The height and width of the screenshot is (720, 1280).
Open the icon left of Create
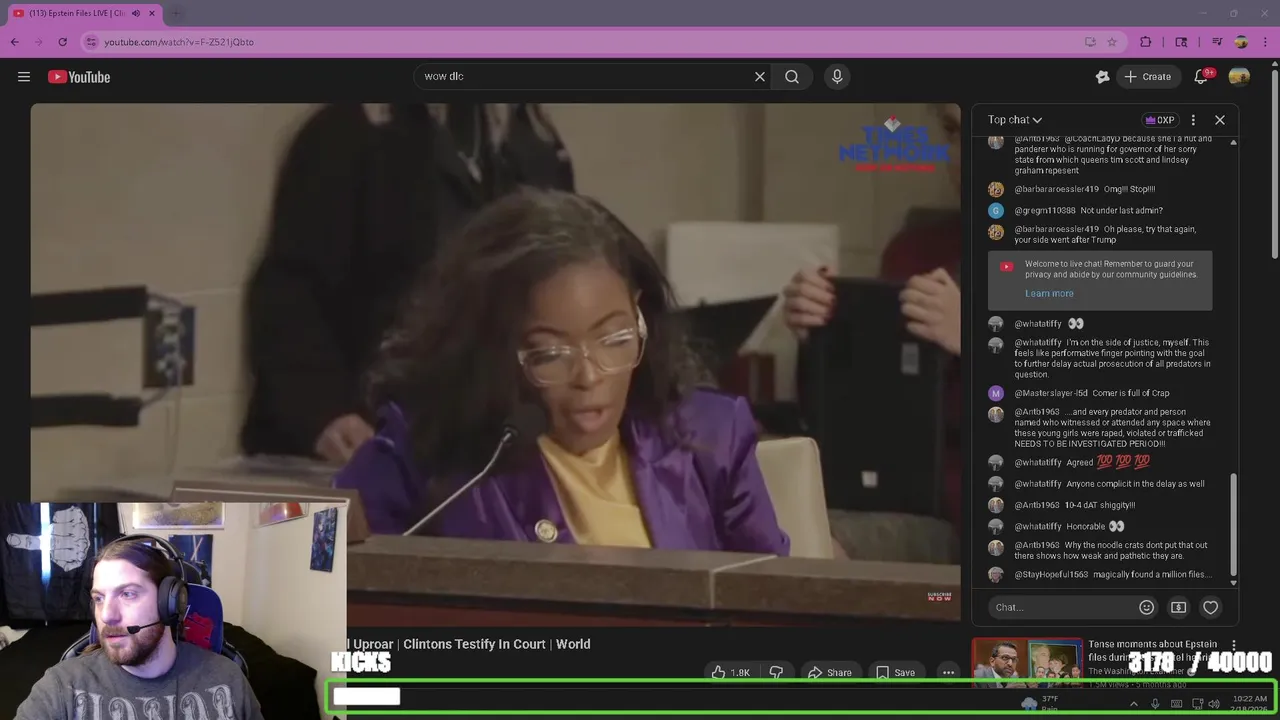point(1102,77)
